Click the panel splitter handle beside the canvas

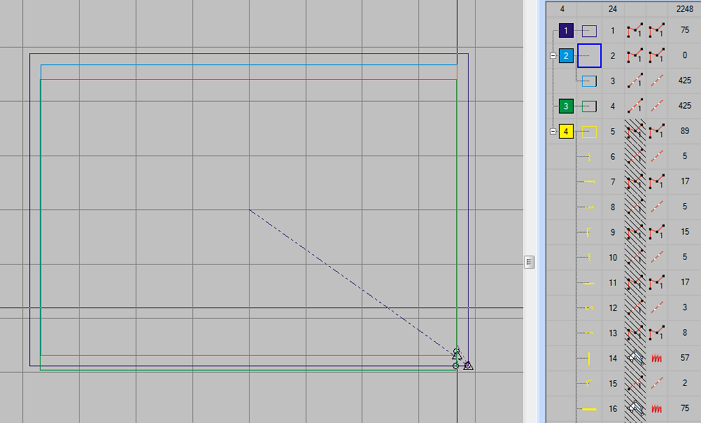(x=529, y=262)
